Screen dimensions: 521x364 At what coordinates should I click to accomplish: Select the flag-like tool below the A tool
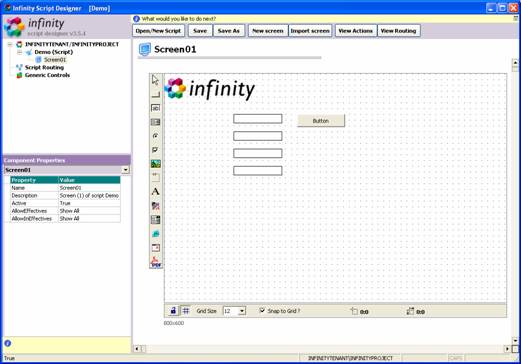click(155, 206)
